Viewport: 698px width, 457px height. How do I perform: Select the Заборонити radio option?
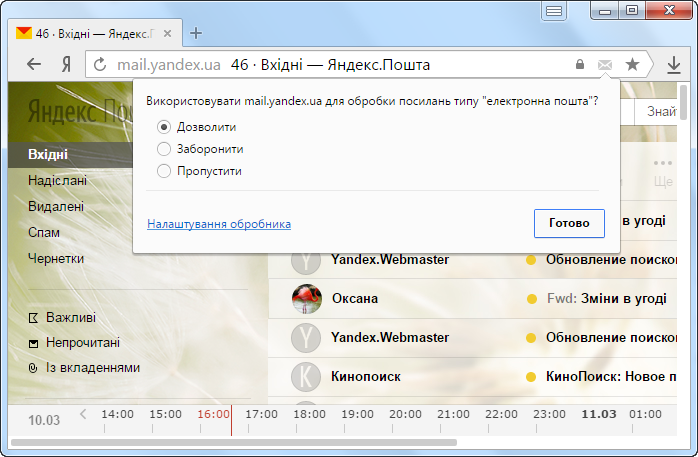pyautogui.click(x=164, y=149)
